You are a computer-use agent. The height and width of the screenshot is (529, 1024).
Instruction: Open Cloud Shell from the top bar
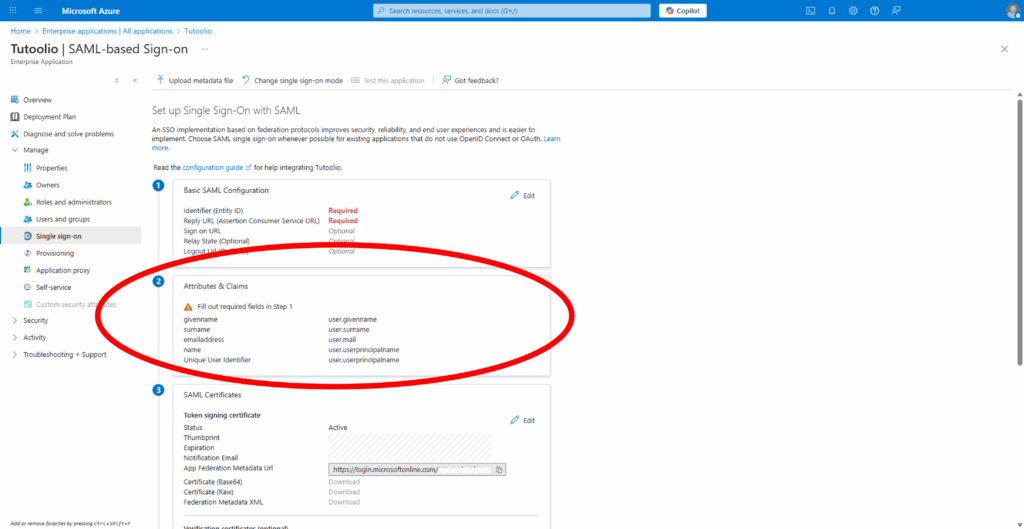[x=810, y=10]
